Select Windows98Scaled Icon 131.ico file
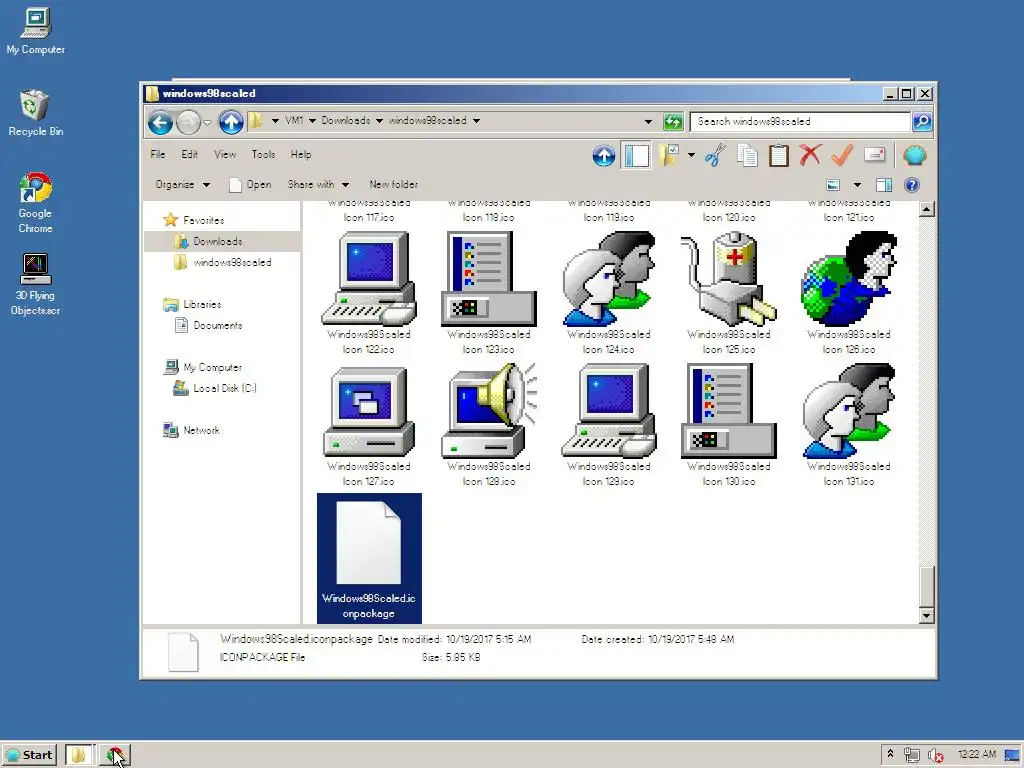Screen dimensions: 1024x768 [849, 425]
